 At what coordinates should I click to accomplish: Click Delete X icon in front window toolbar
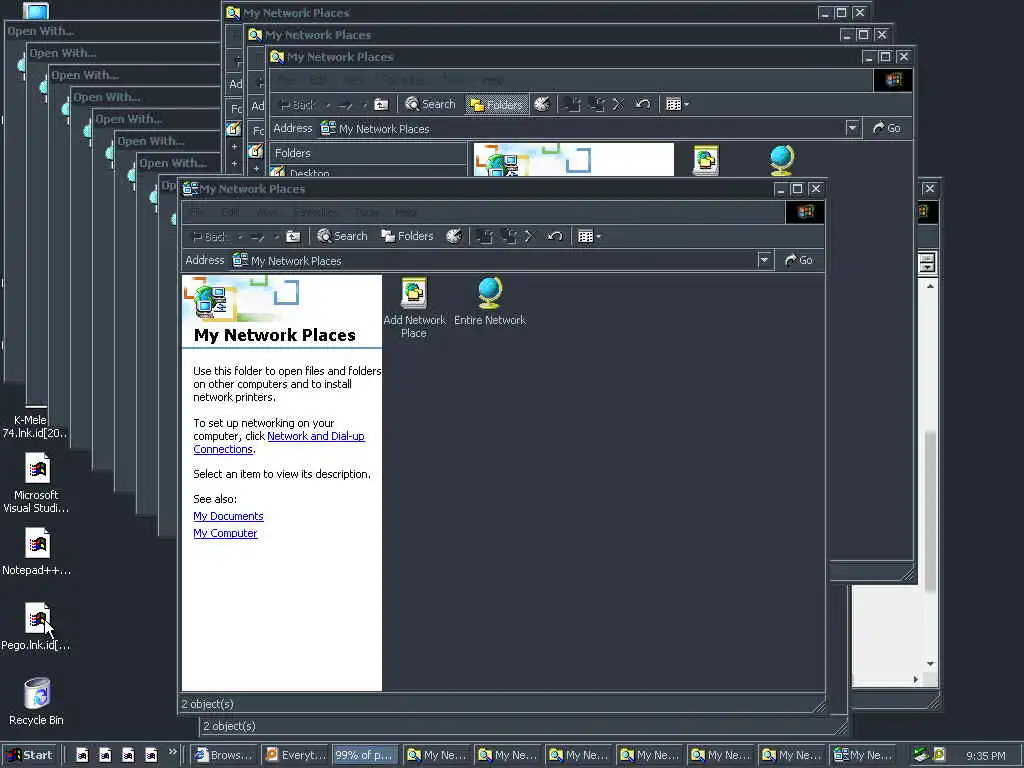click(x=530, y=236)
